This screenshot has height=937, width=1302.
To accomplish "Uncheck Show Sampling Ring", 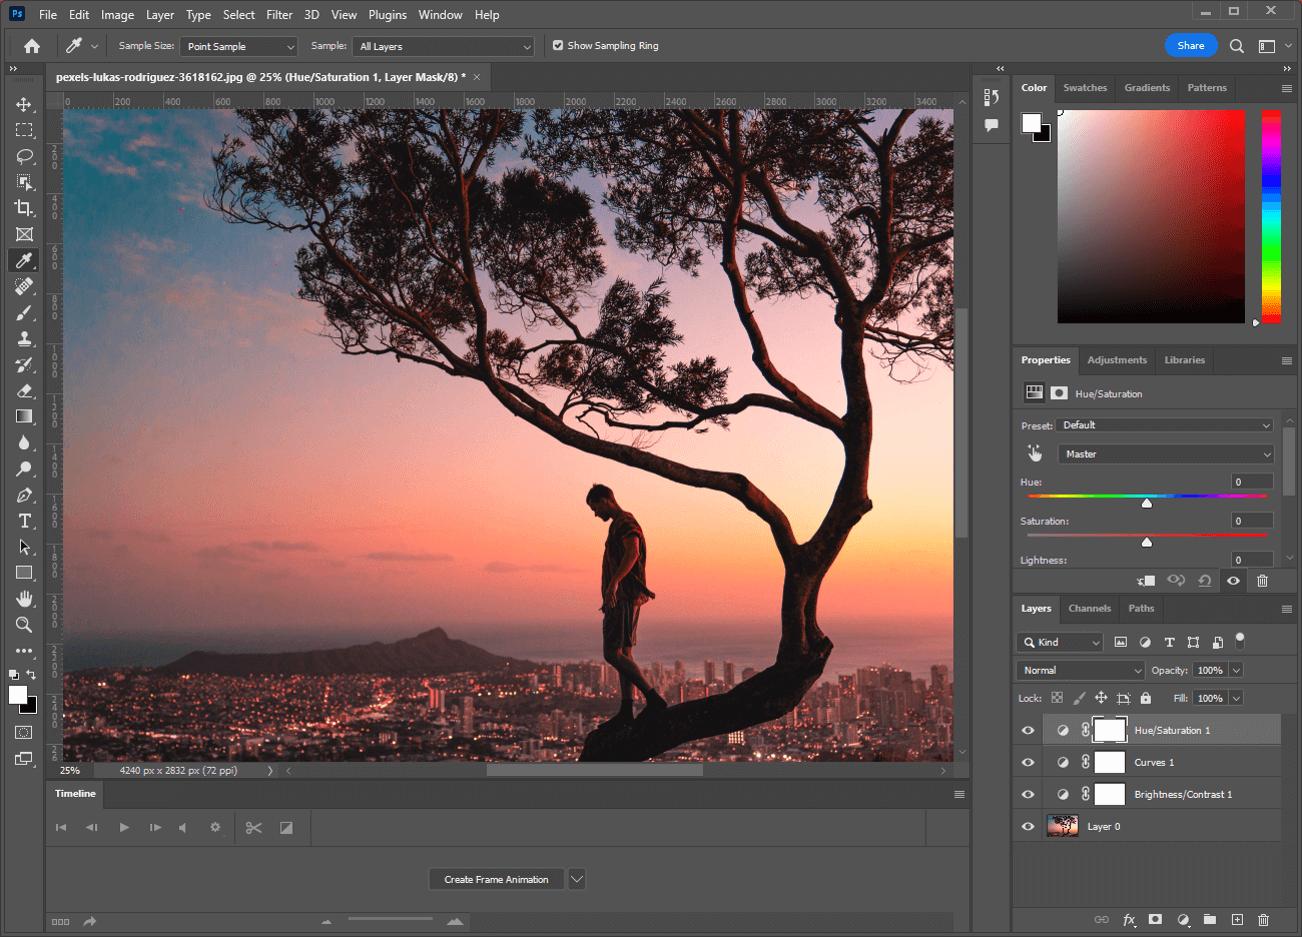I will pyautogui.click(x=558, y=45).
